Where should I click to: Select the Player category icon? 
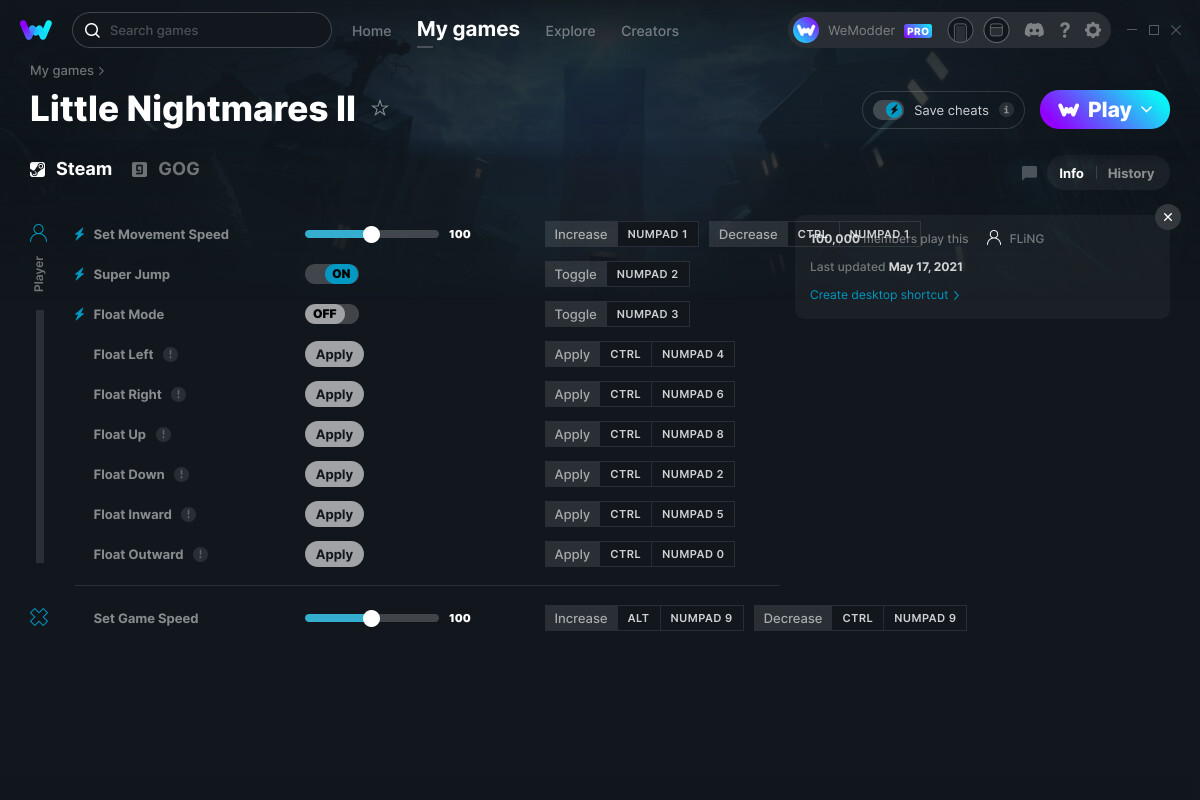click(39, 233)
